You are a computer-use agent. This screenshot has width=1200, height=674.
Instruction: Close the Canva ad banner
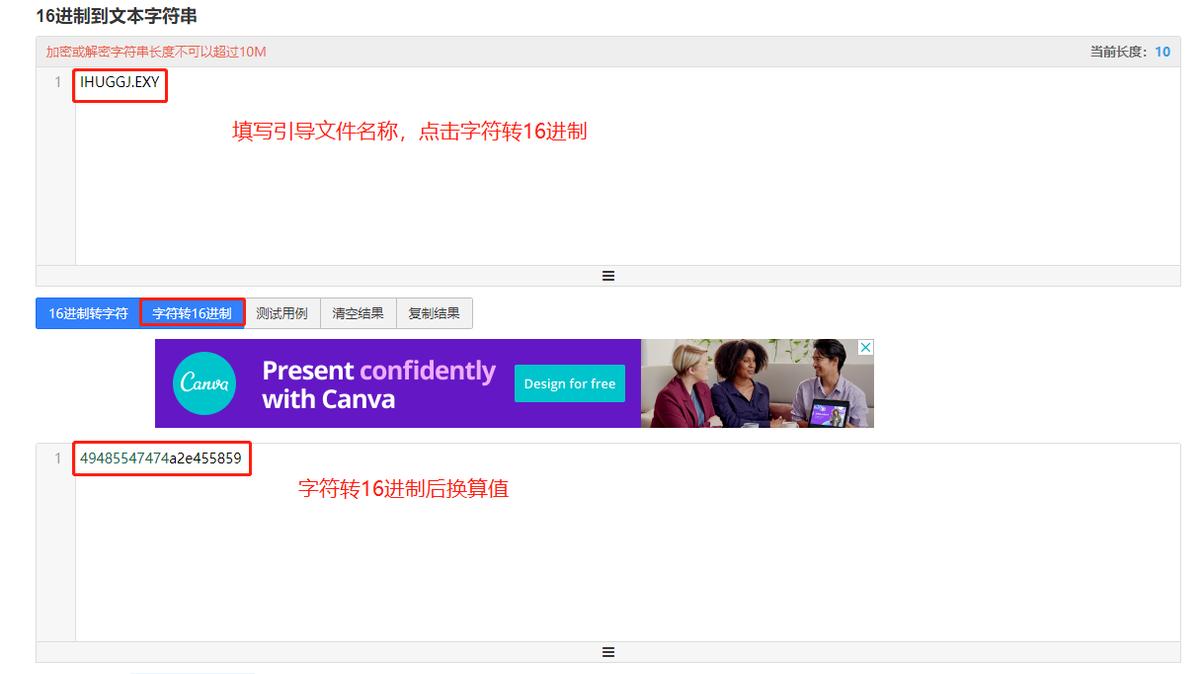click(866, 347)
